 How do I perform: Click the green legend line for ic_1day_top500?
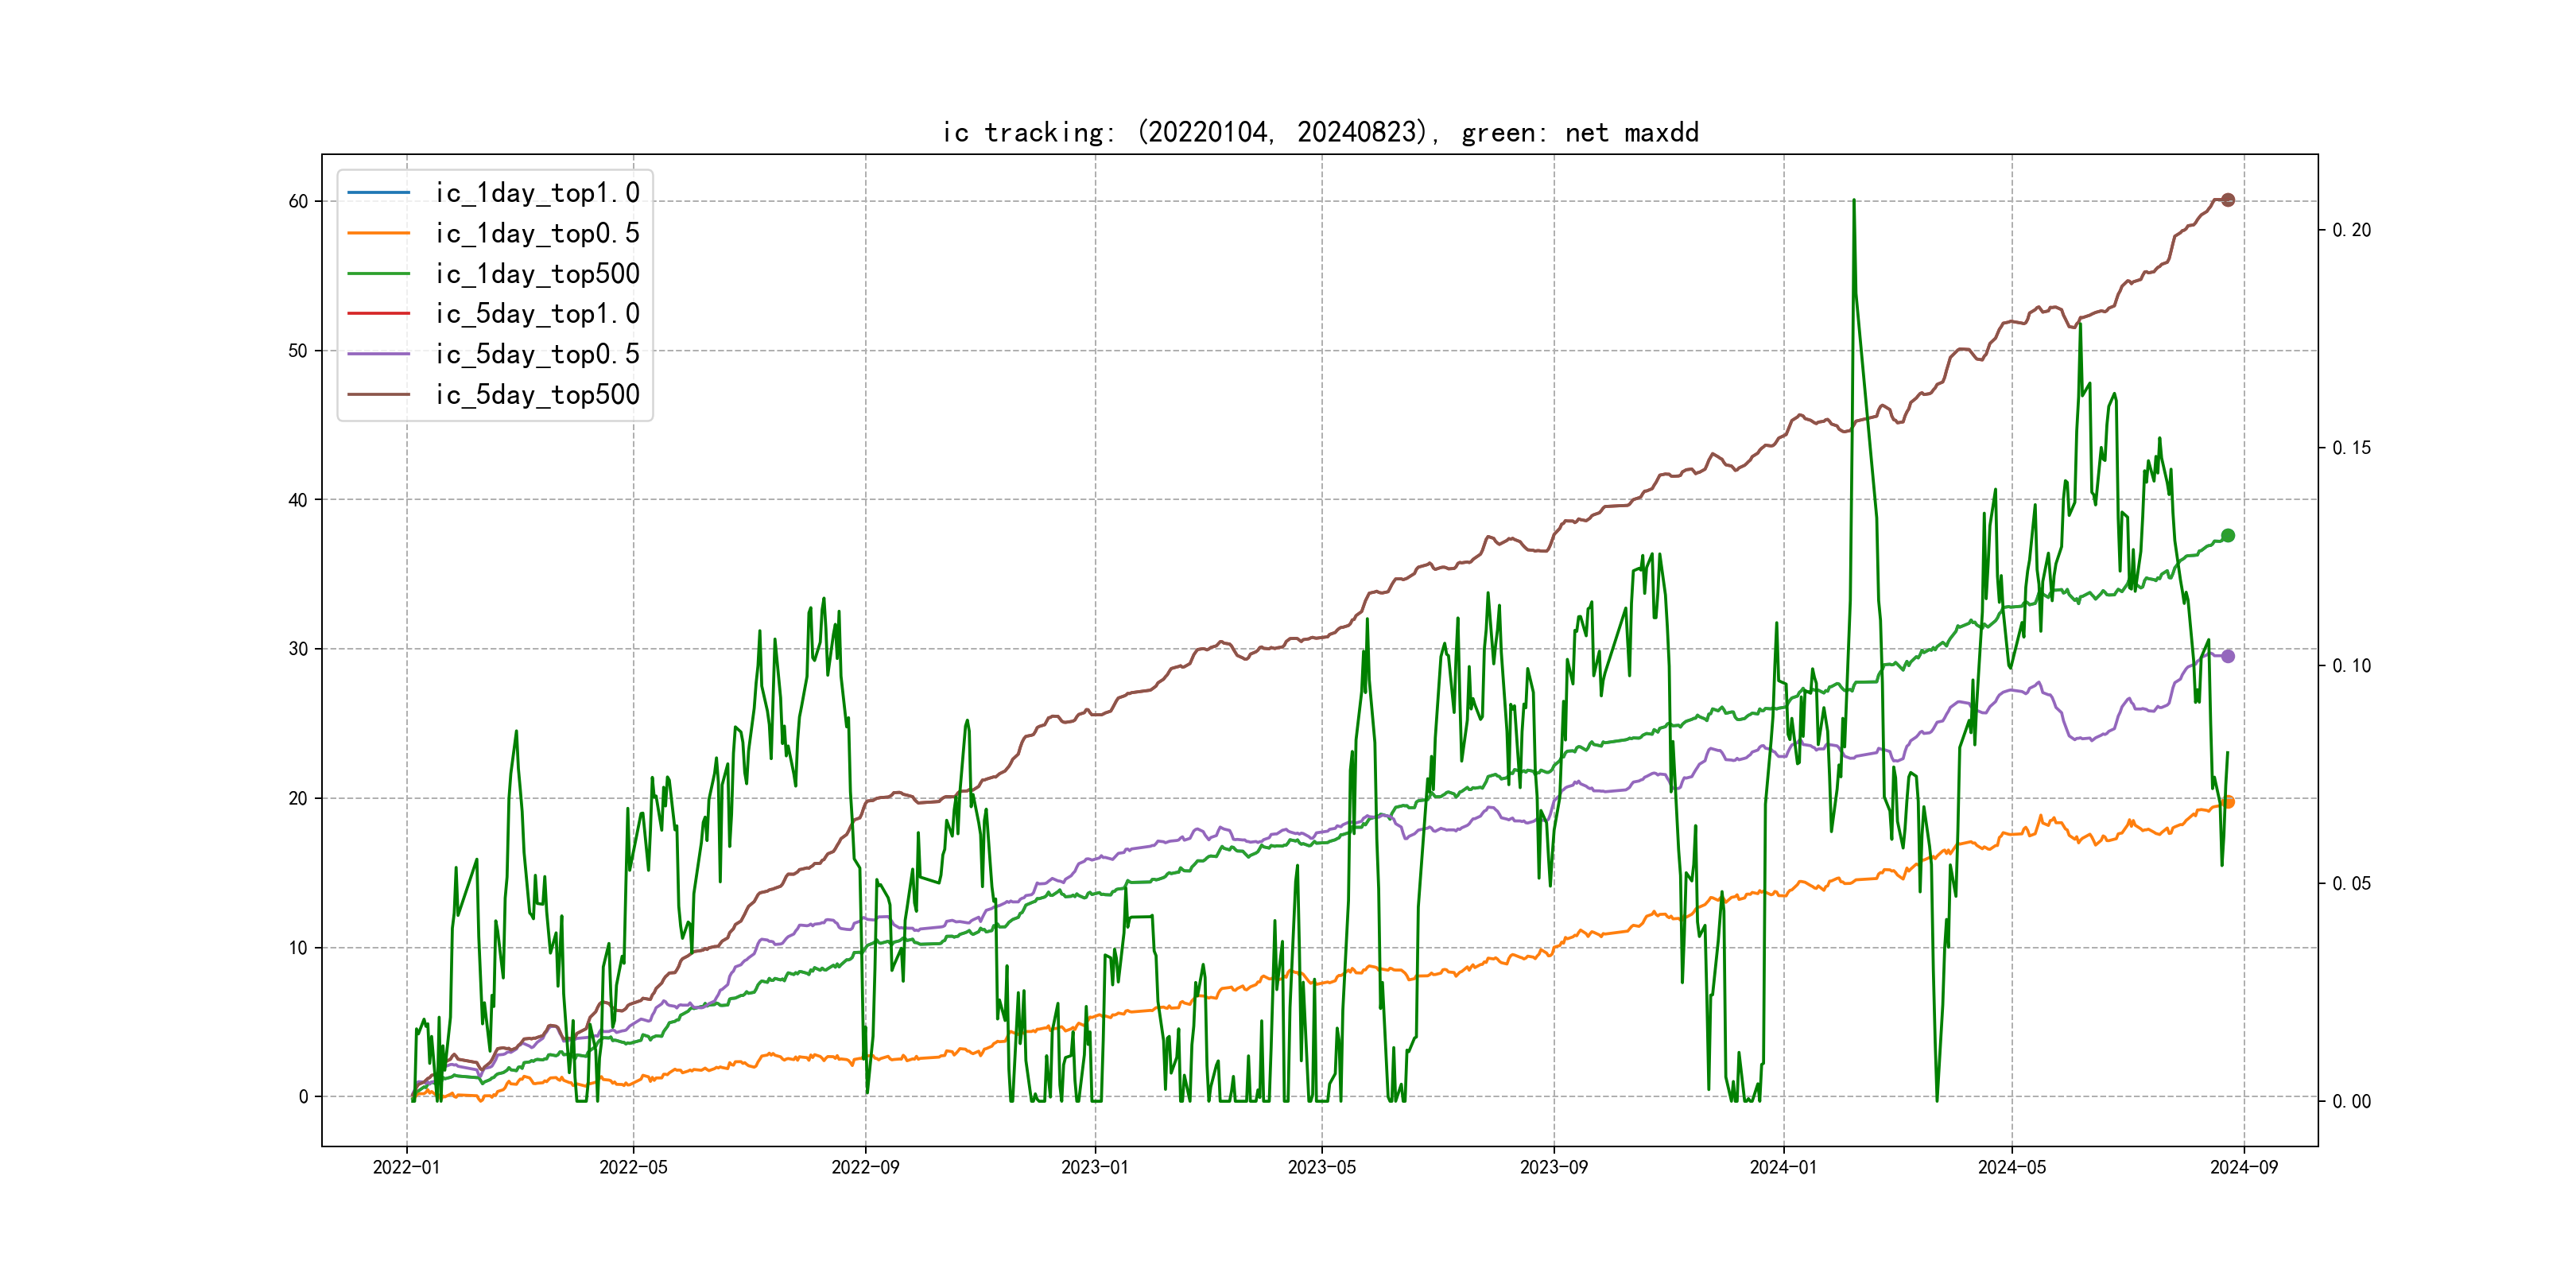pyautogui.click(x=378, y=273)
